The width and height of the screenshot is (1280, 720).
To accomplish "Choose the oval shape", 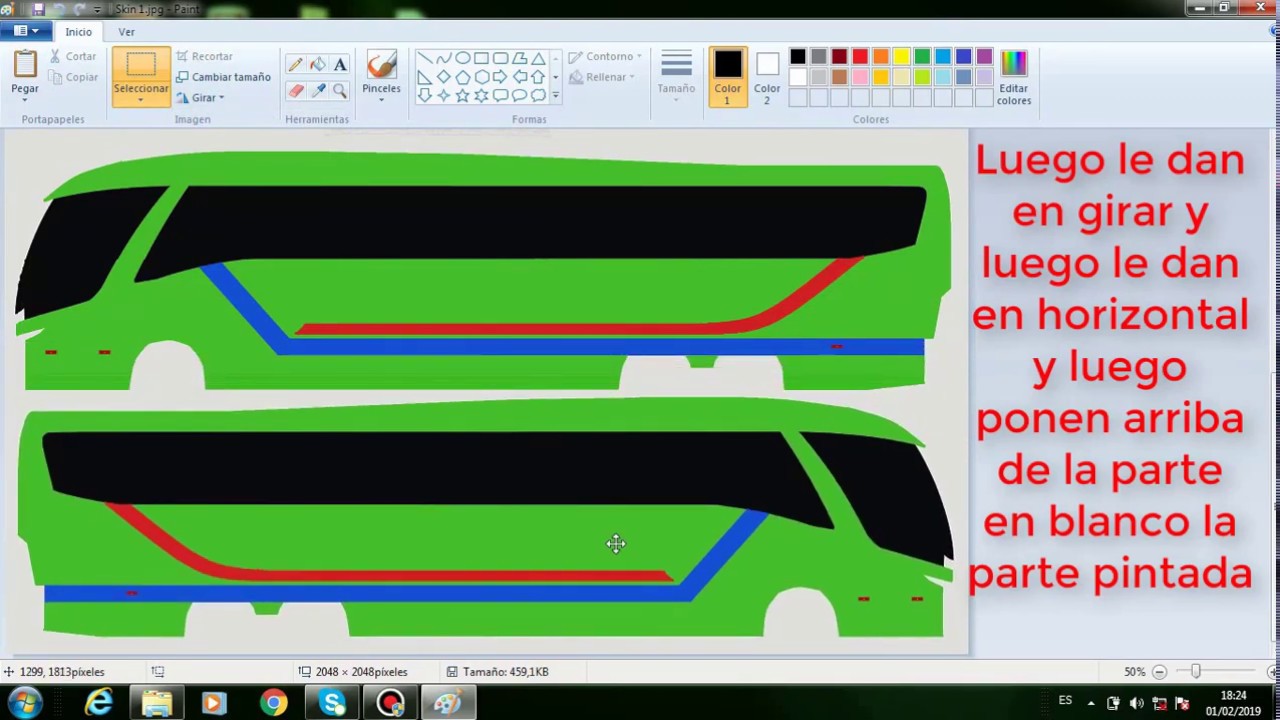I will 463,58.
